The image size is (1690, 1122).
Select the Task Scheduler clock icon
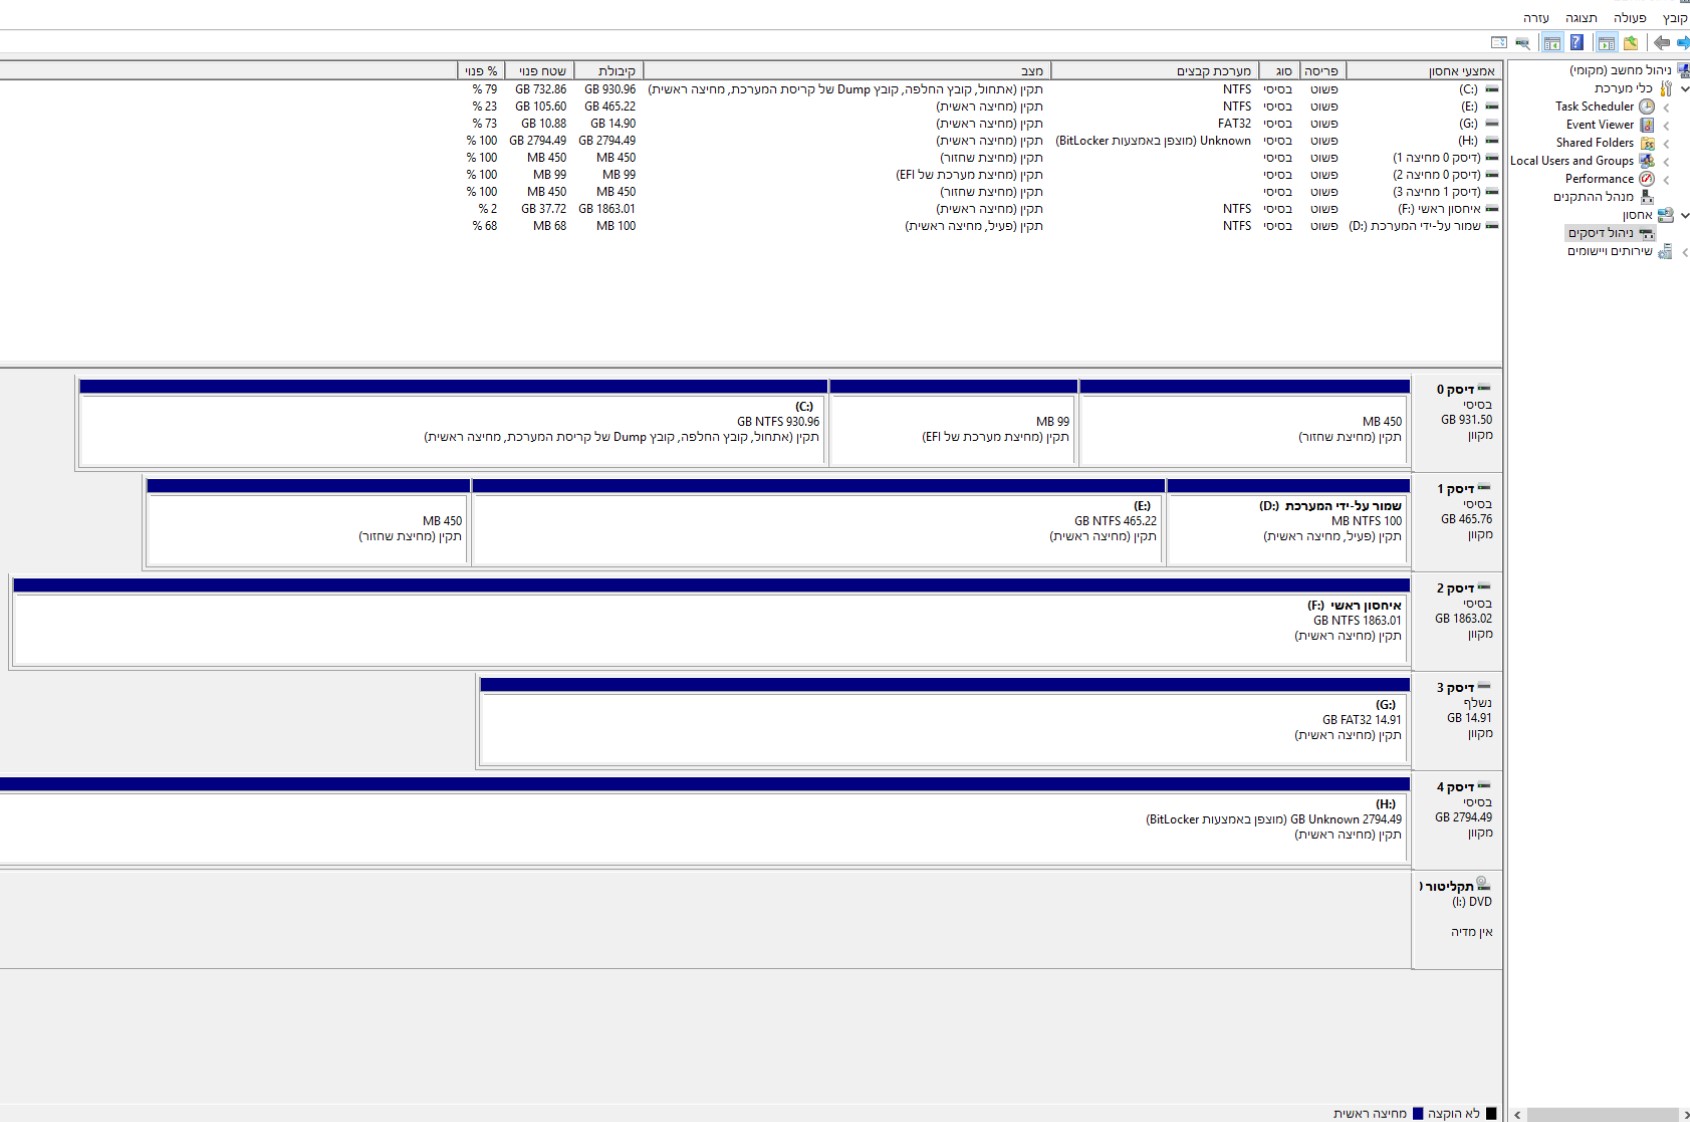[1647, 107]
